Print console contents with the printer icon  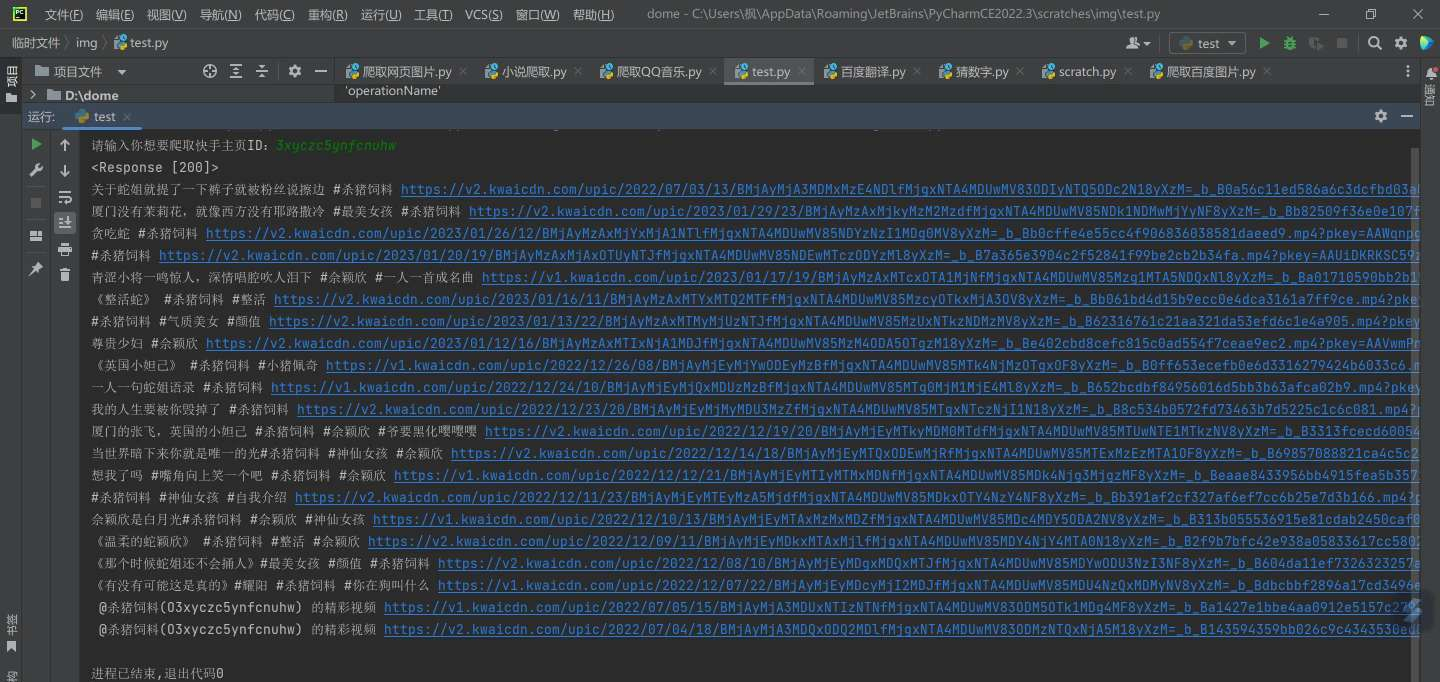(x=64, y=250)
